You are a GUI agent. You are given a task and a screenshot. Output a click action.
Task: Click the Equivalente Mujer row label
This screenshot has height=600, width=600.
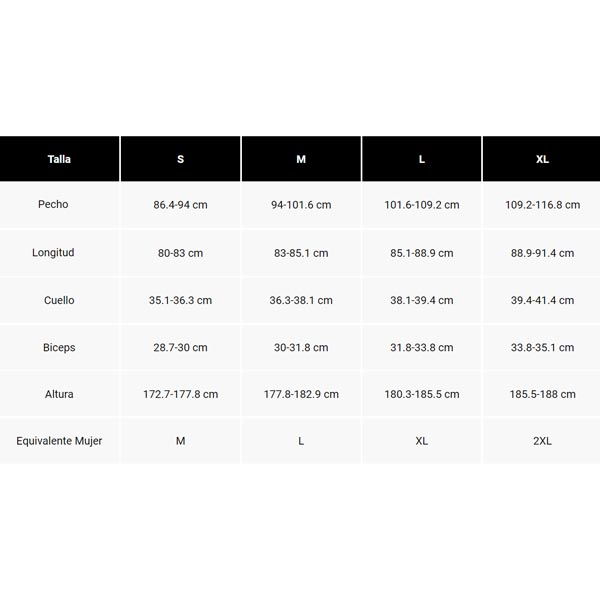tap(59, 441)
